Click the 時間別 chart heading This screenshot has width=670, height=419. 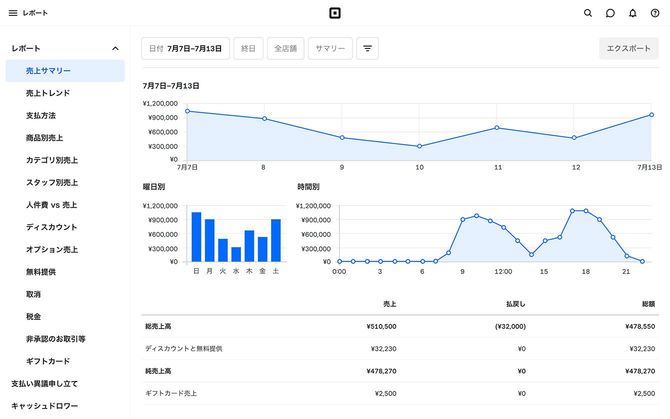(308, 187)
